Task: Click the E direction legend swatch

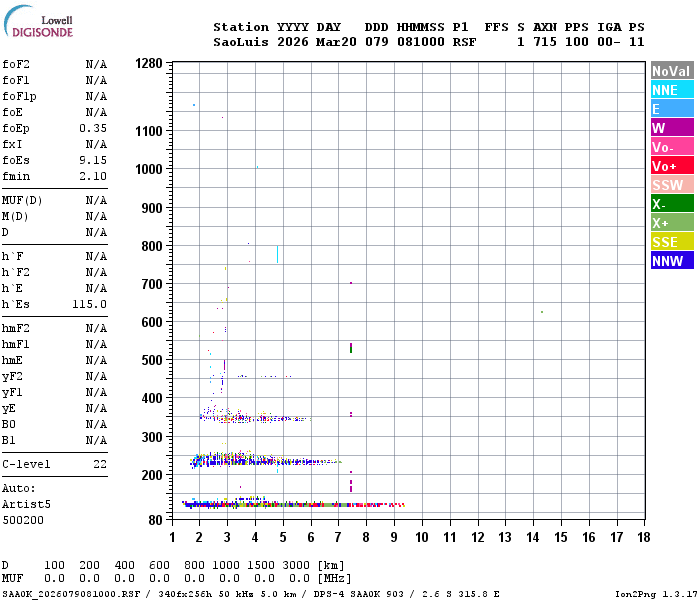Action: pyautogui.click(x=672, y=109)
